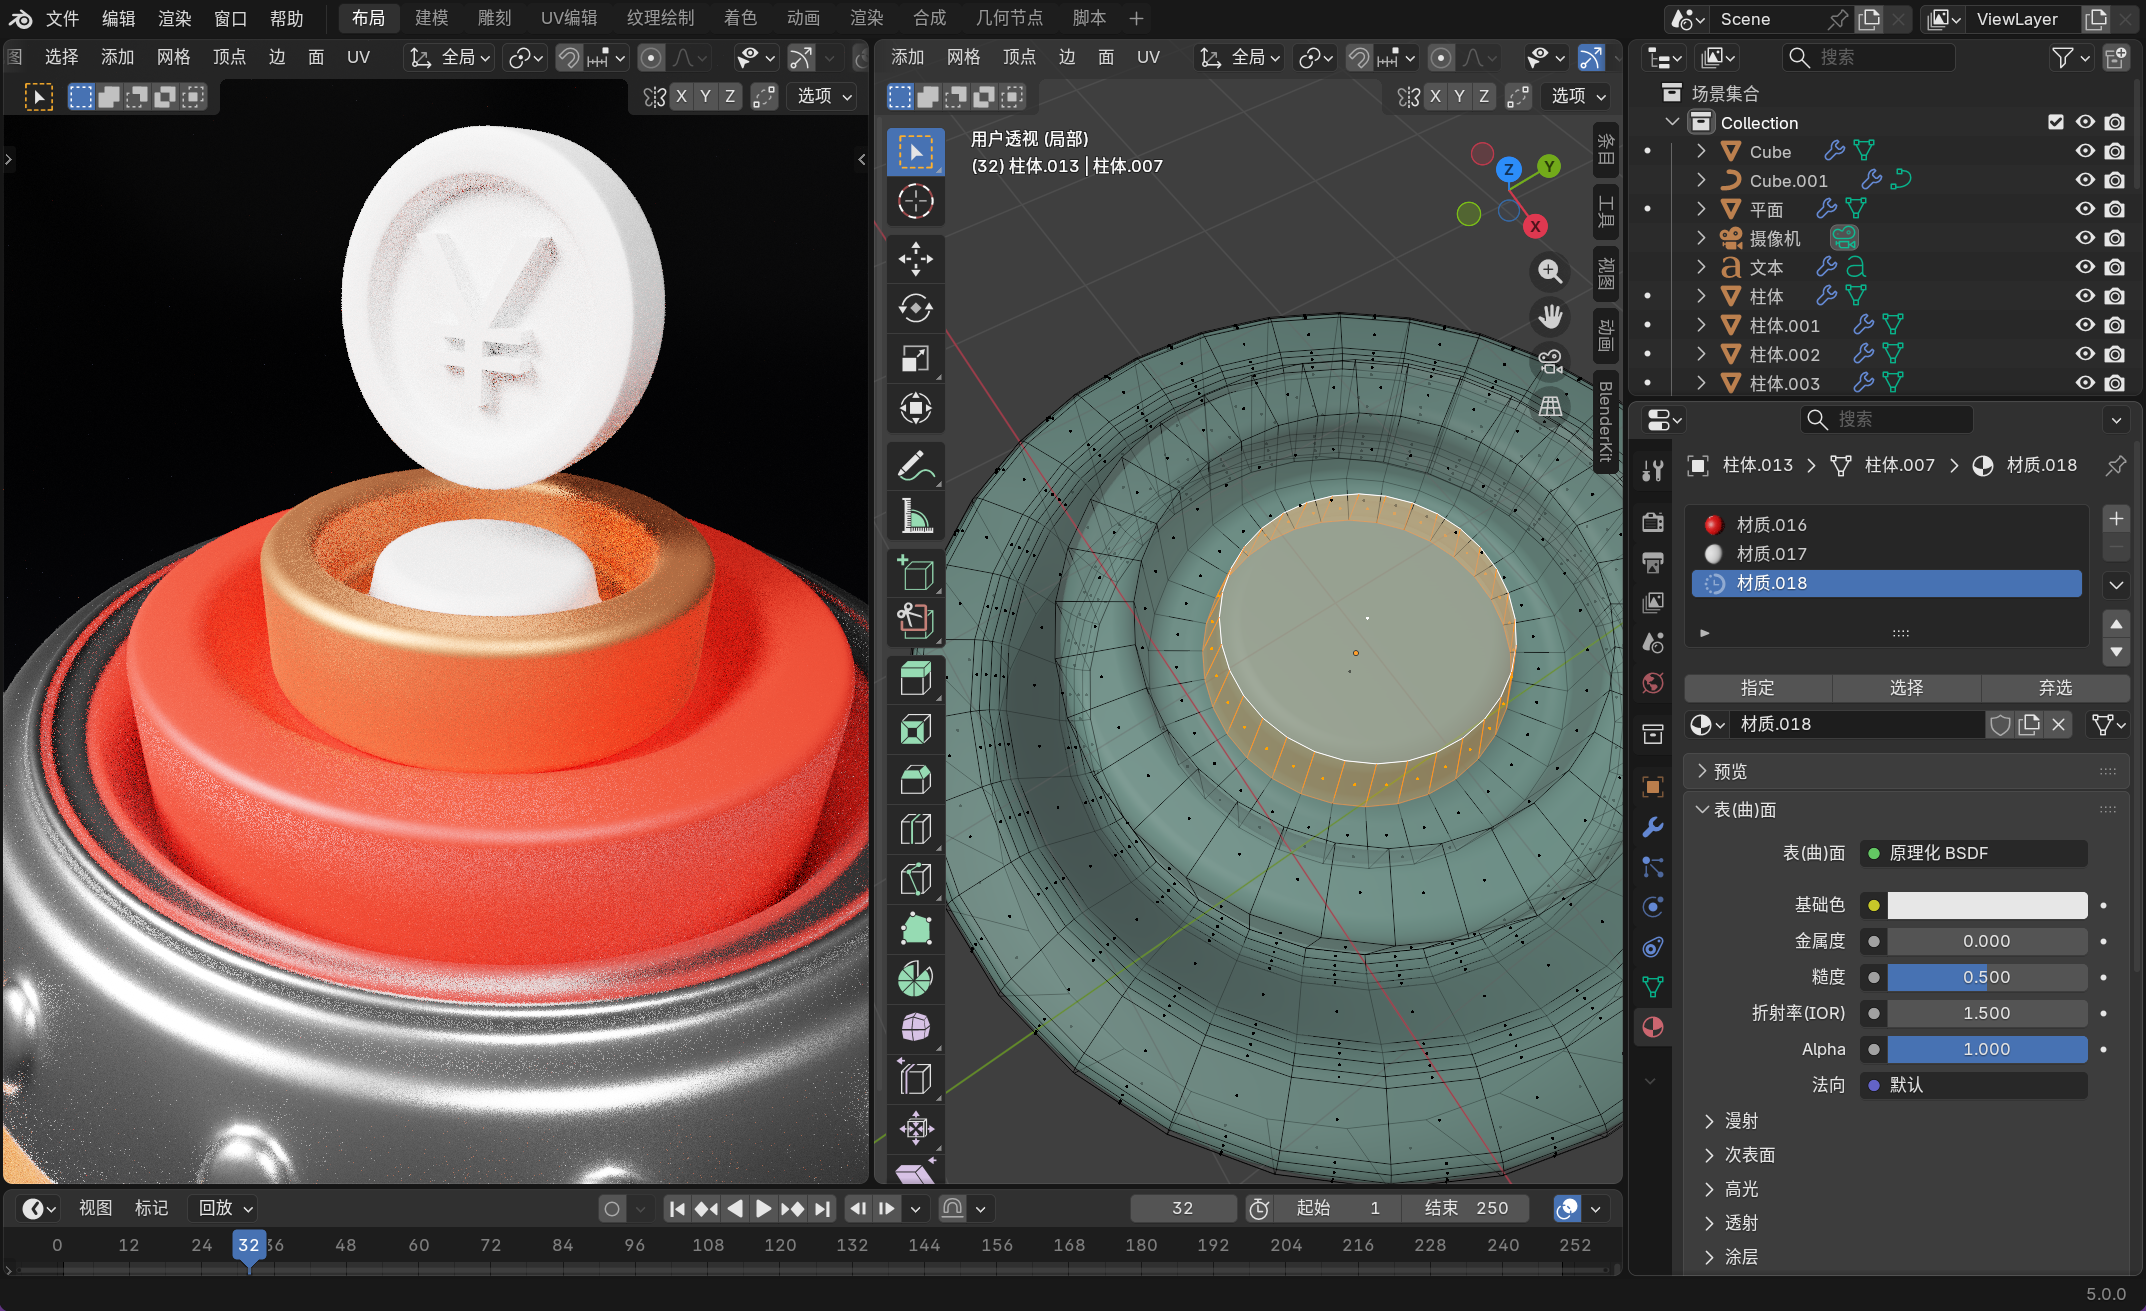Click the 弃选 deselect button

(2055, 688)
